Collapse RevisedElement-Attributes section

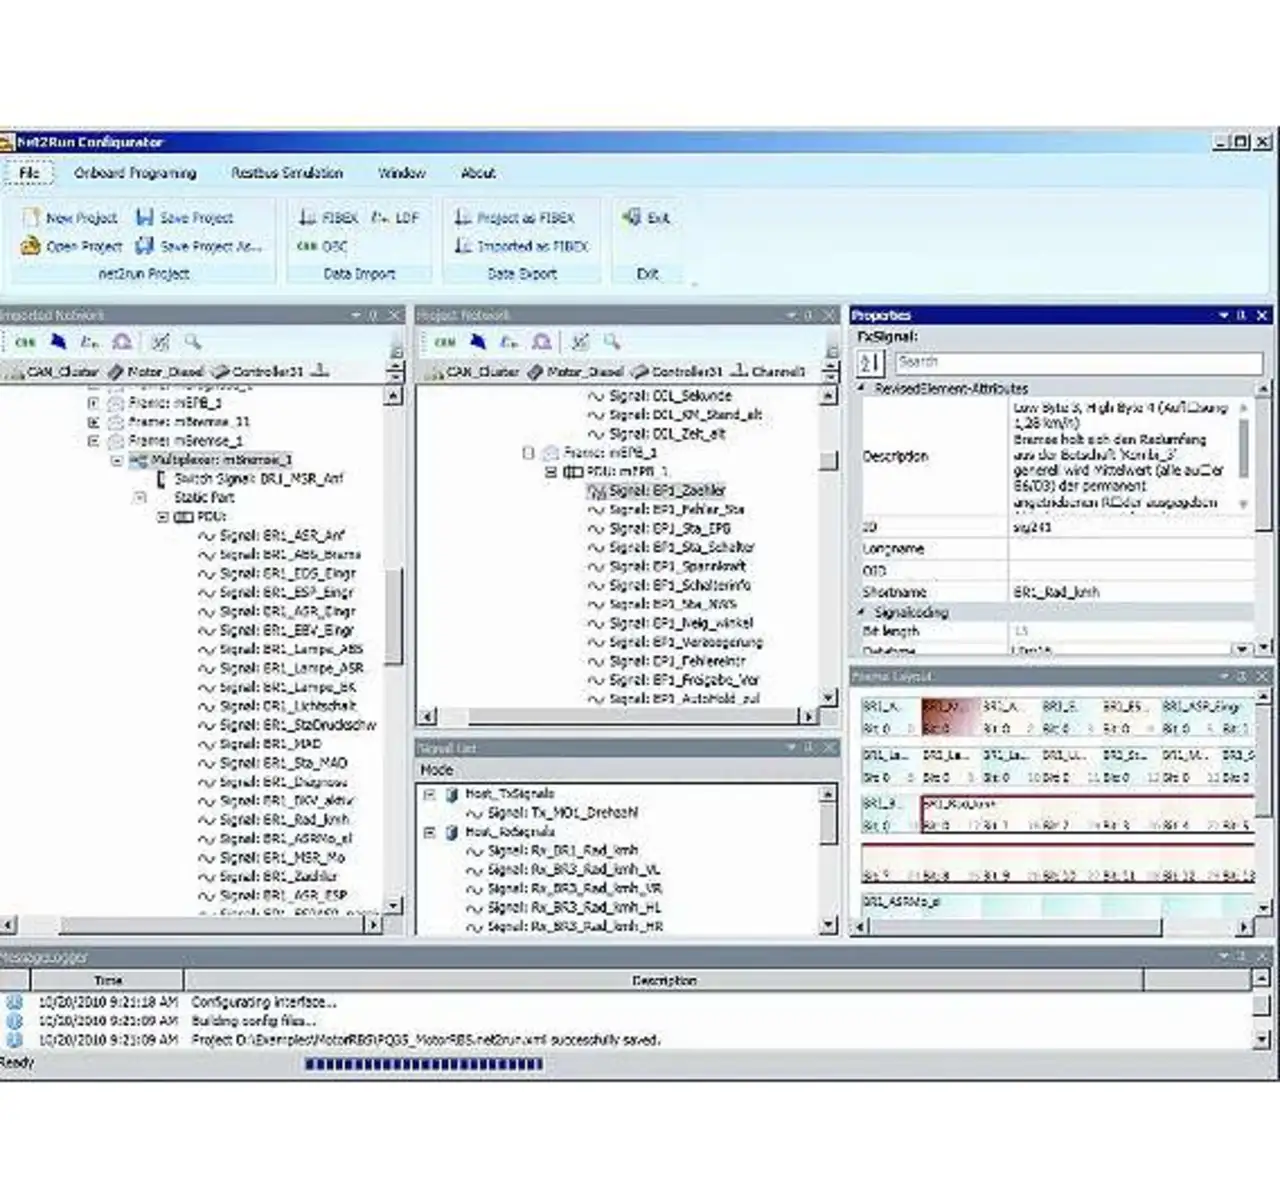(x=863, y=388)
